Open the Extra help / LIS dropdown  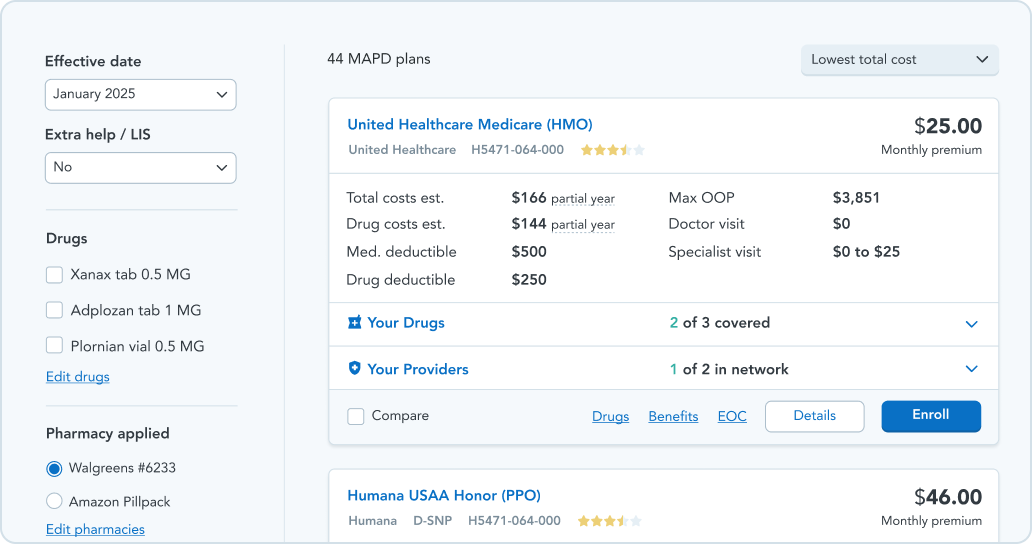coord(141,168)
